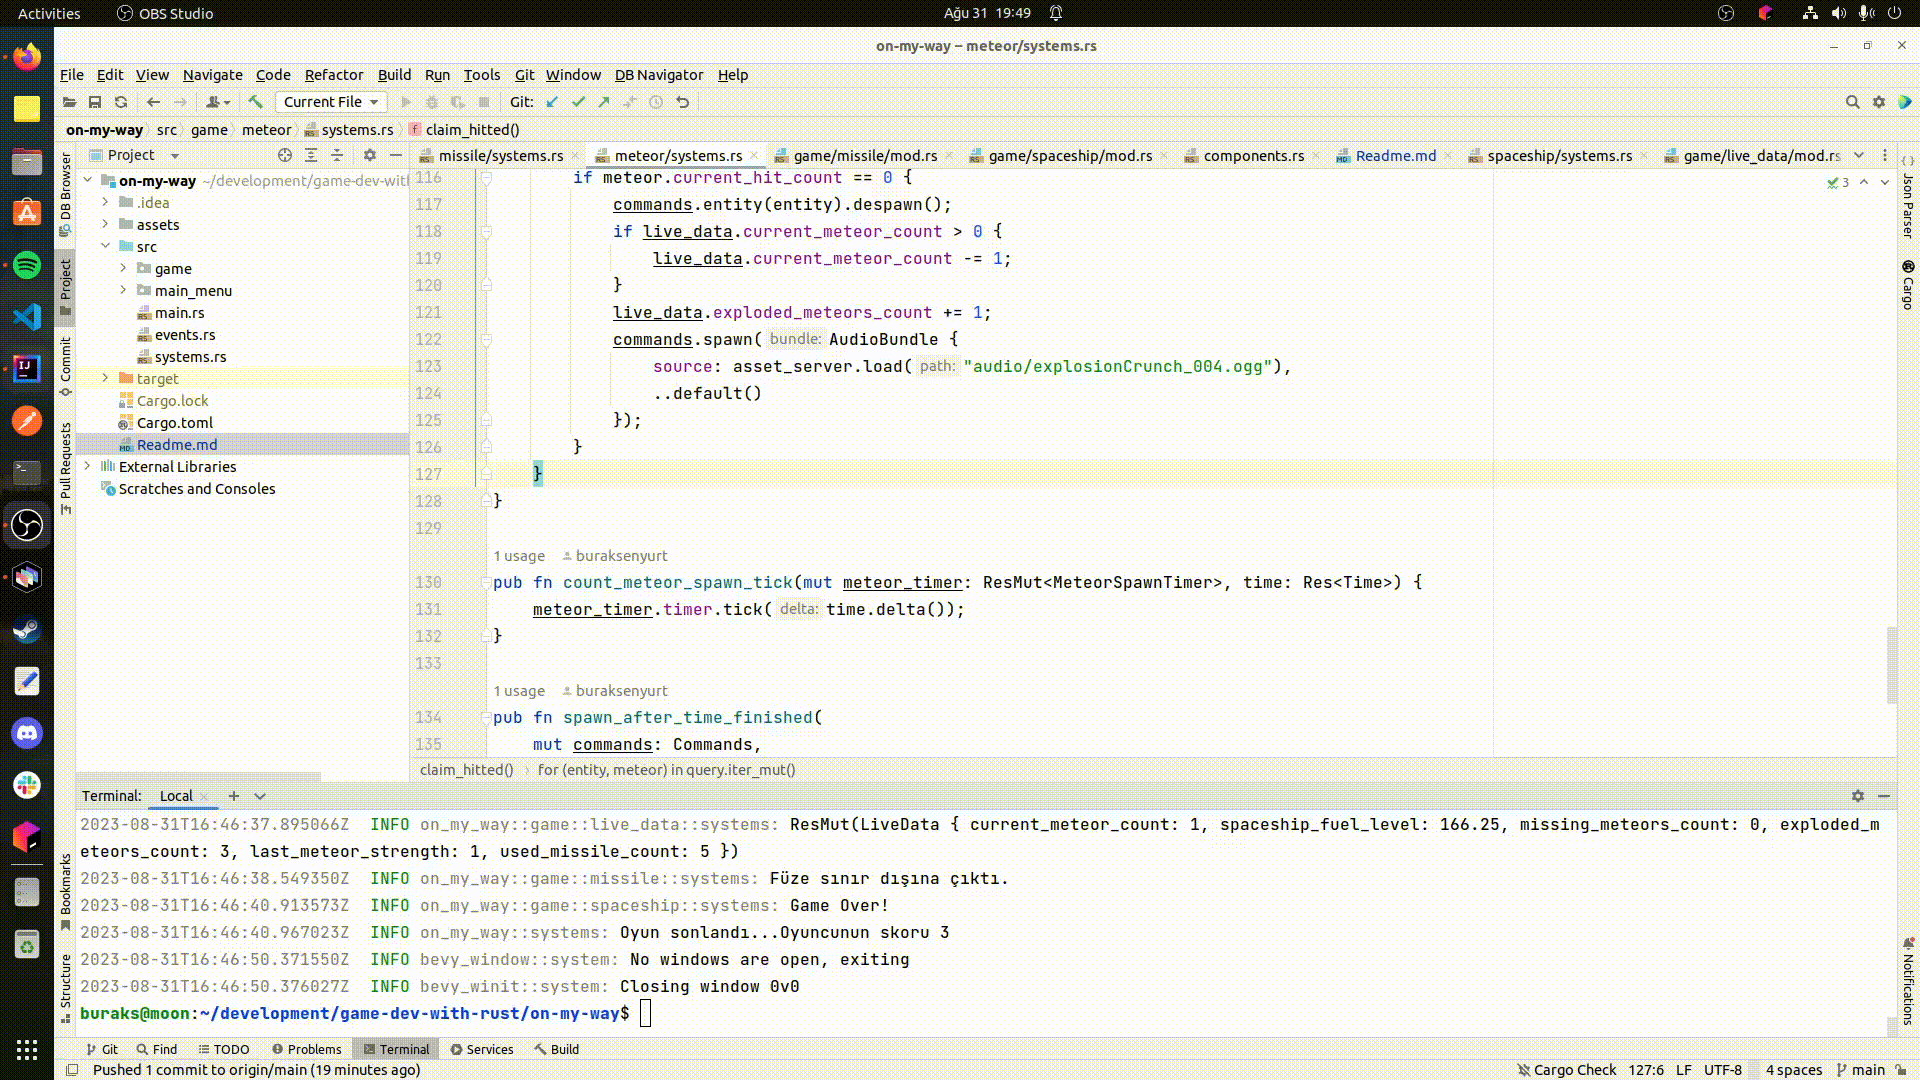Screen dimensions: 1920x1080
Task: Click Git update project arrow icon
Action: click(552, 102)
